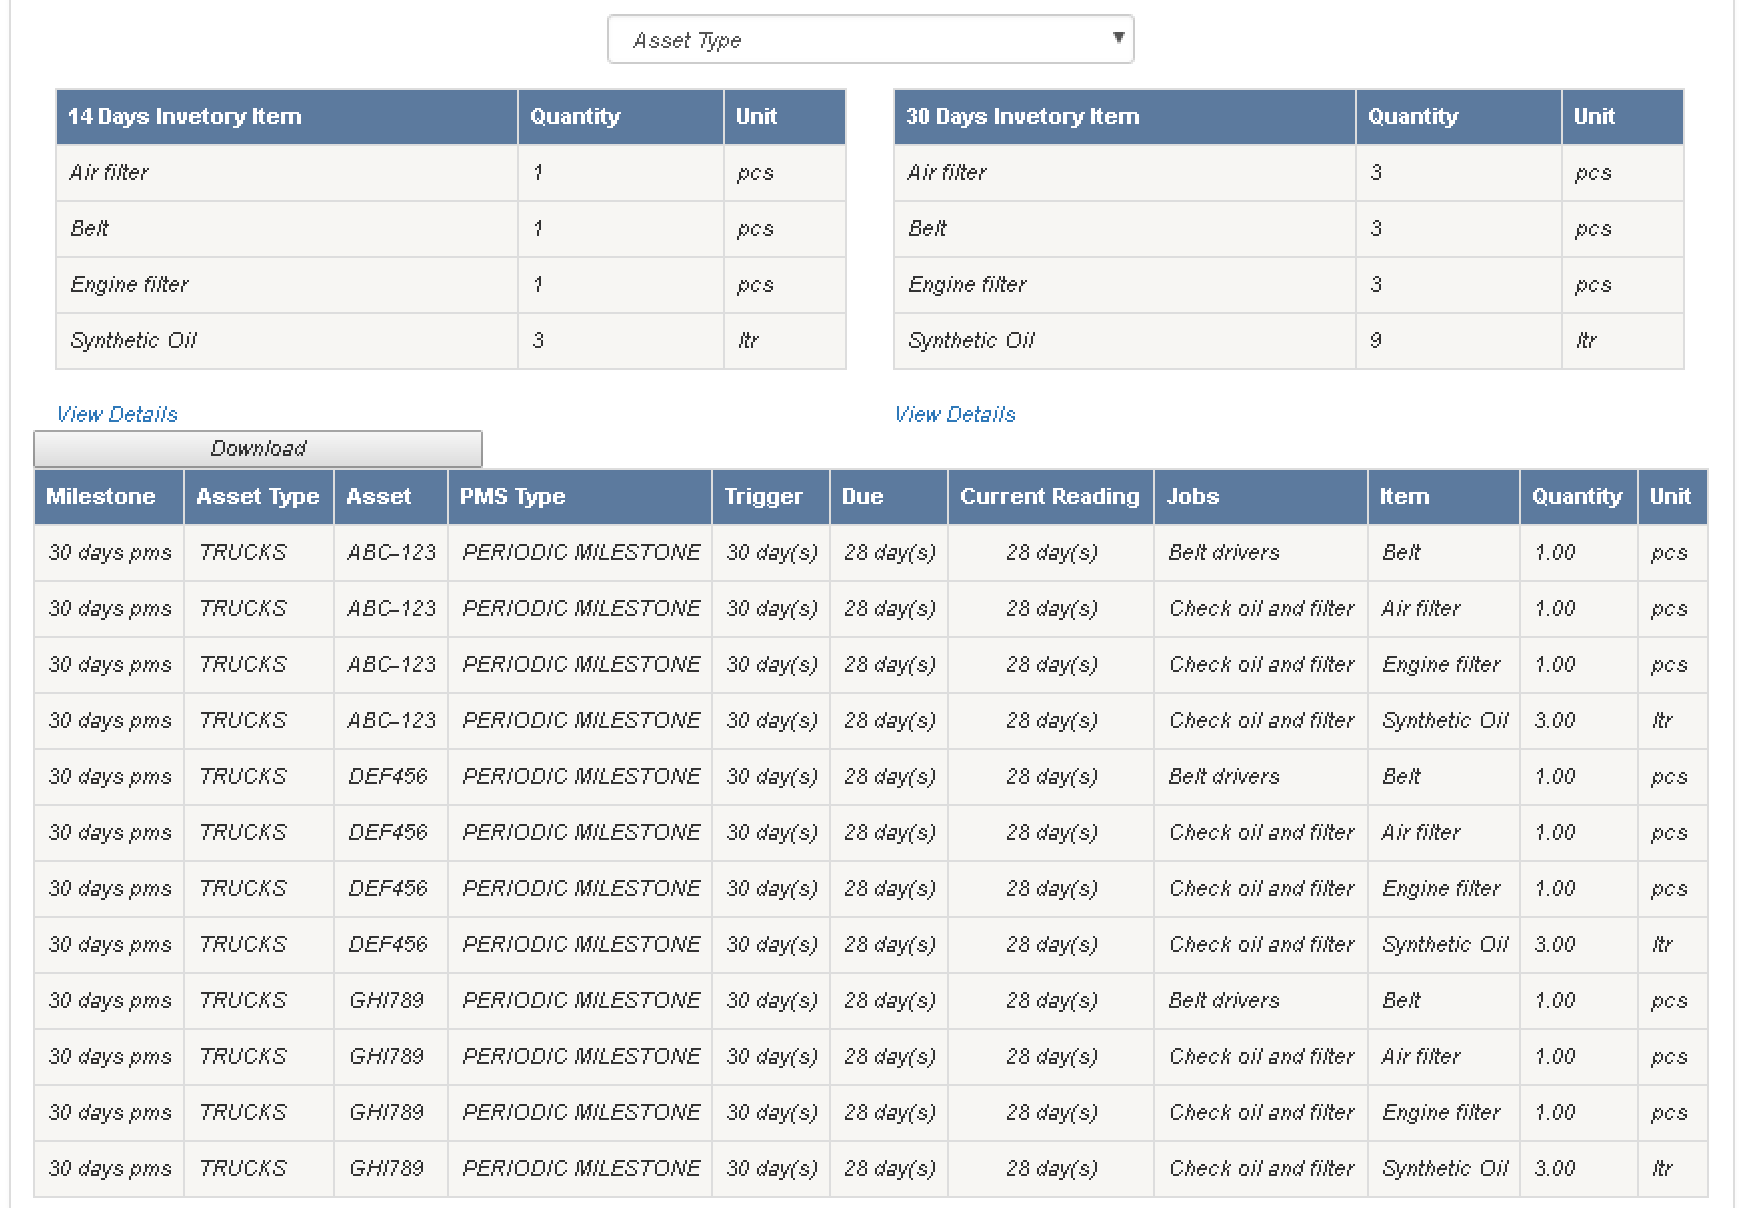Viewport: 1745px width, 1208px height.
Task: Select Engine filter row in 30 Days table
Action: tap(967, 285)
